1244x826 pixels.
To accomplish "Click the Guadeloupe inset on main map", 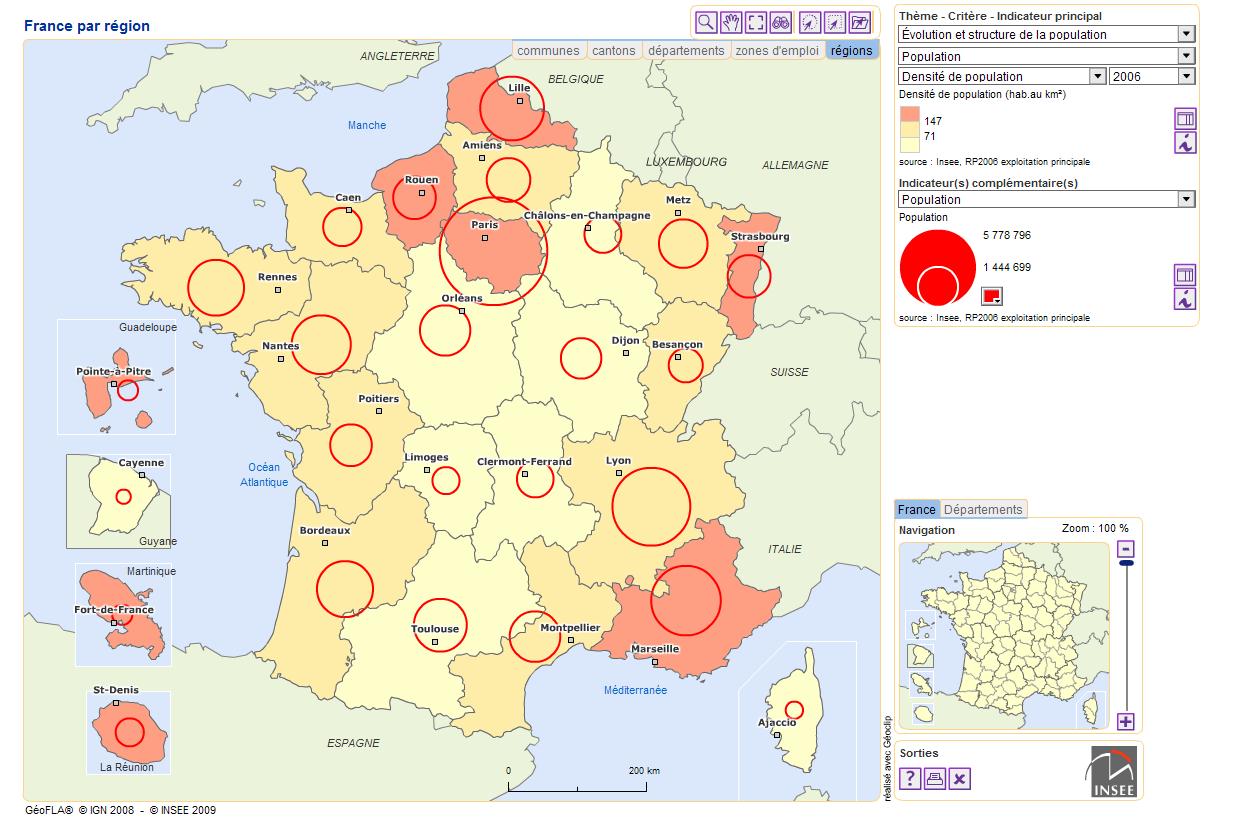I will tap(116, 377).
